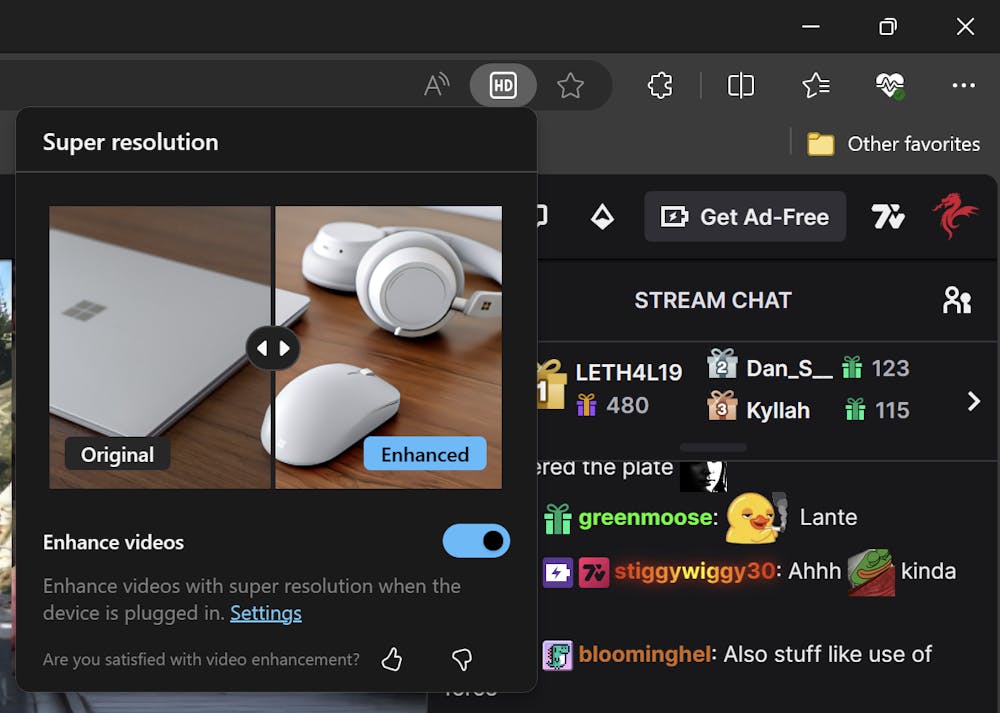Click stiggywiggy30's pink 7TV badge
1000x713 pixels.
click(594, 572)
